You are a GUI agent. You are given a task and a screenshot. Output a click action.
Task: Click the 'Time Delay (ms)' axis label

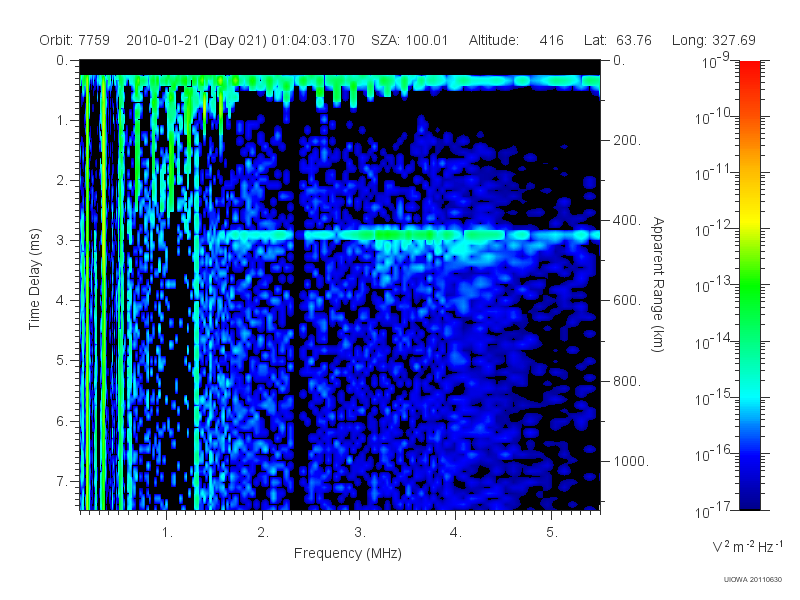34,279
